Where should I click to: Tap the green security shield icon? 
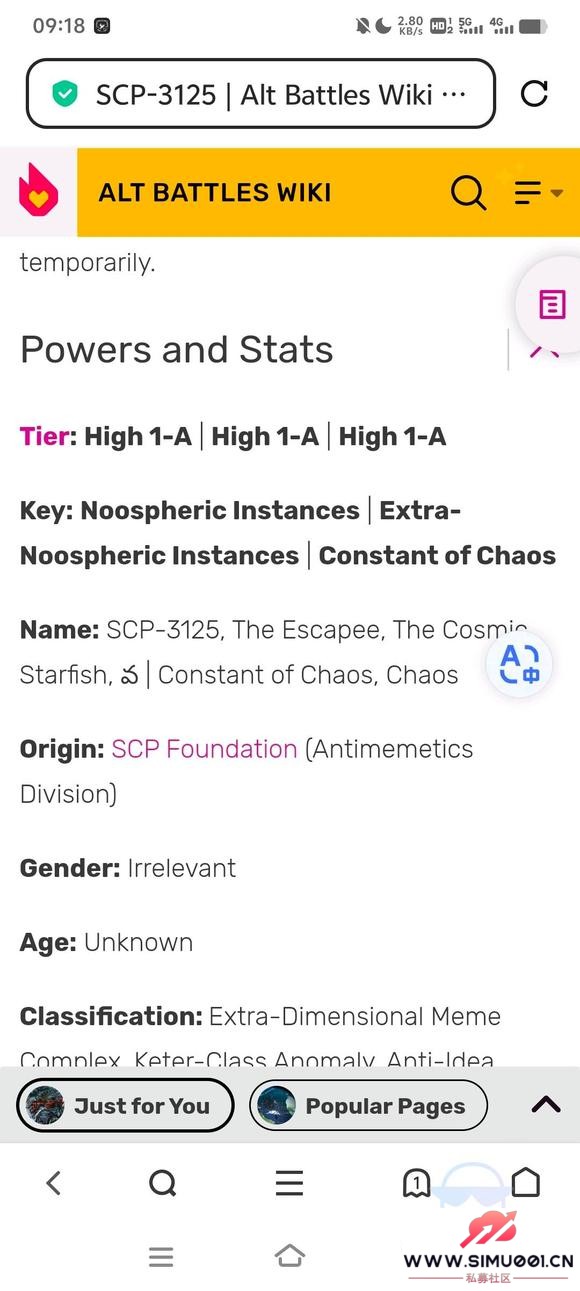click(65, 94)
